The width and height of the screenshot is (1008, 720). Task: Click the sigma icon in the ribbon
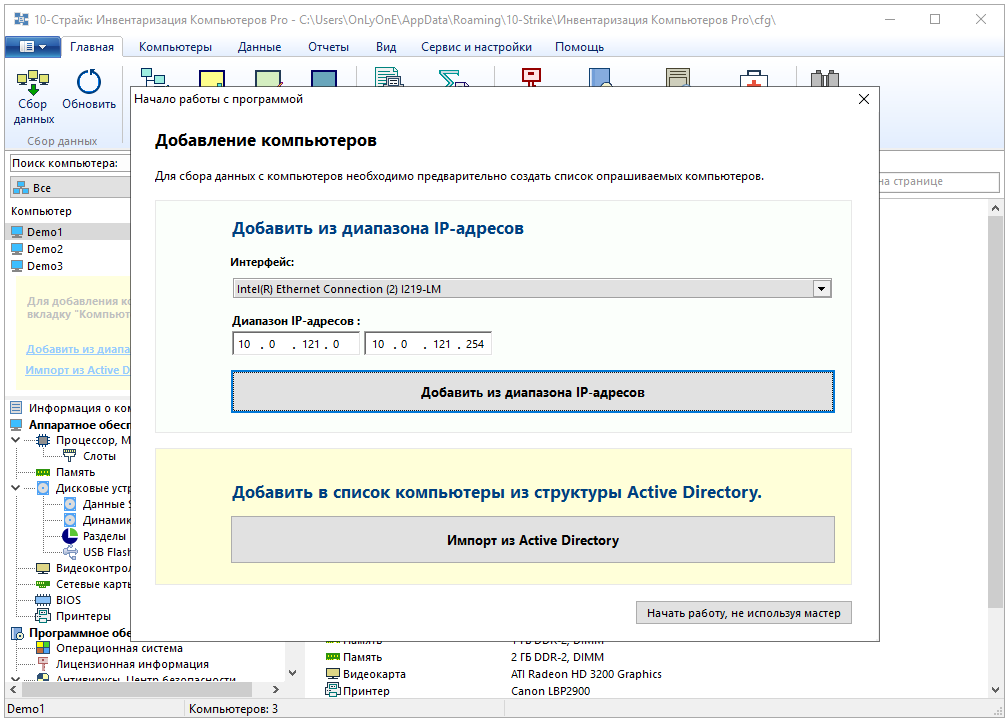[453, 78]
